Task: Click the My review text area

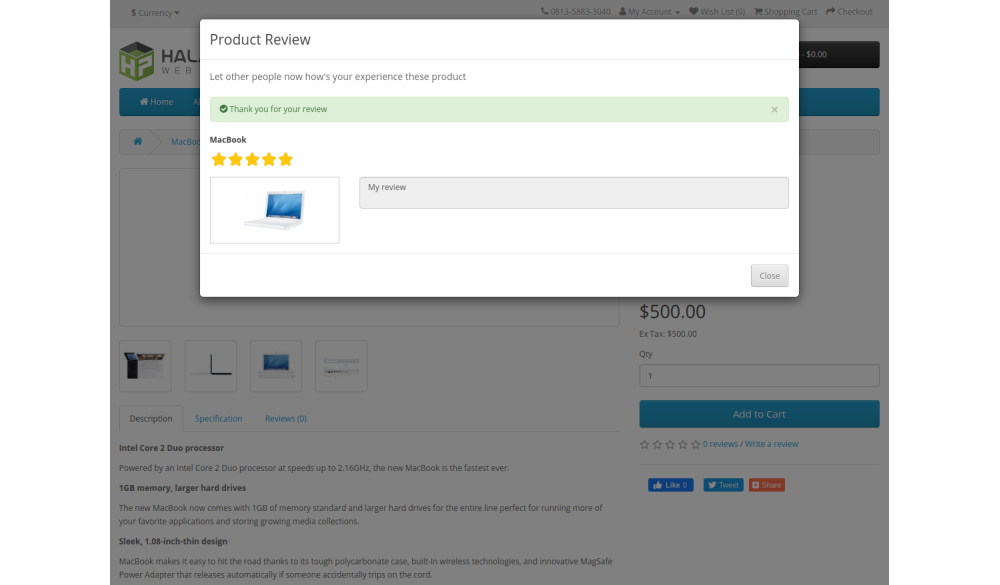Action: (573, 193)
